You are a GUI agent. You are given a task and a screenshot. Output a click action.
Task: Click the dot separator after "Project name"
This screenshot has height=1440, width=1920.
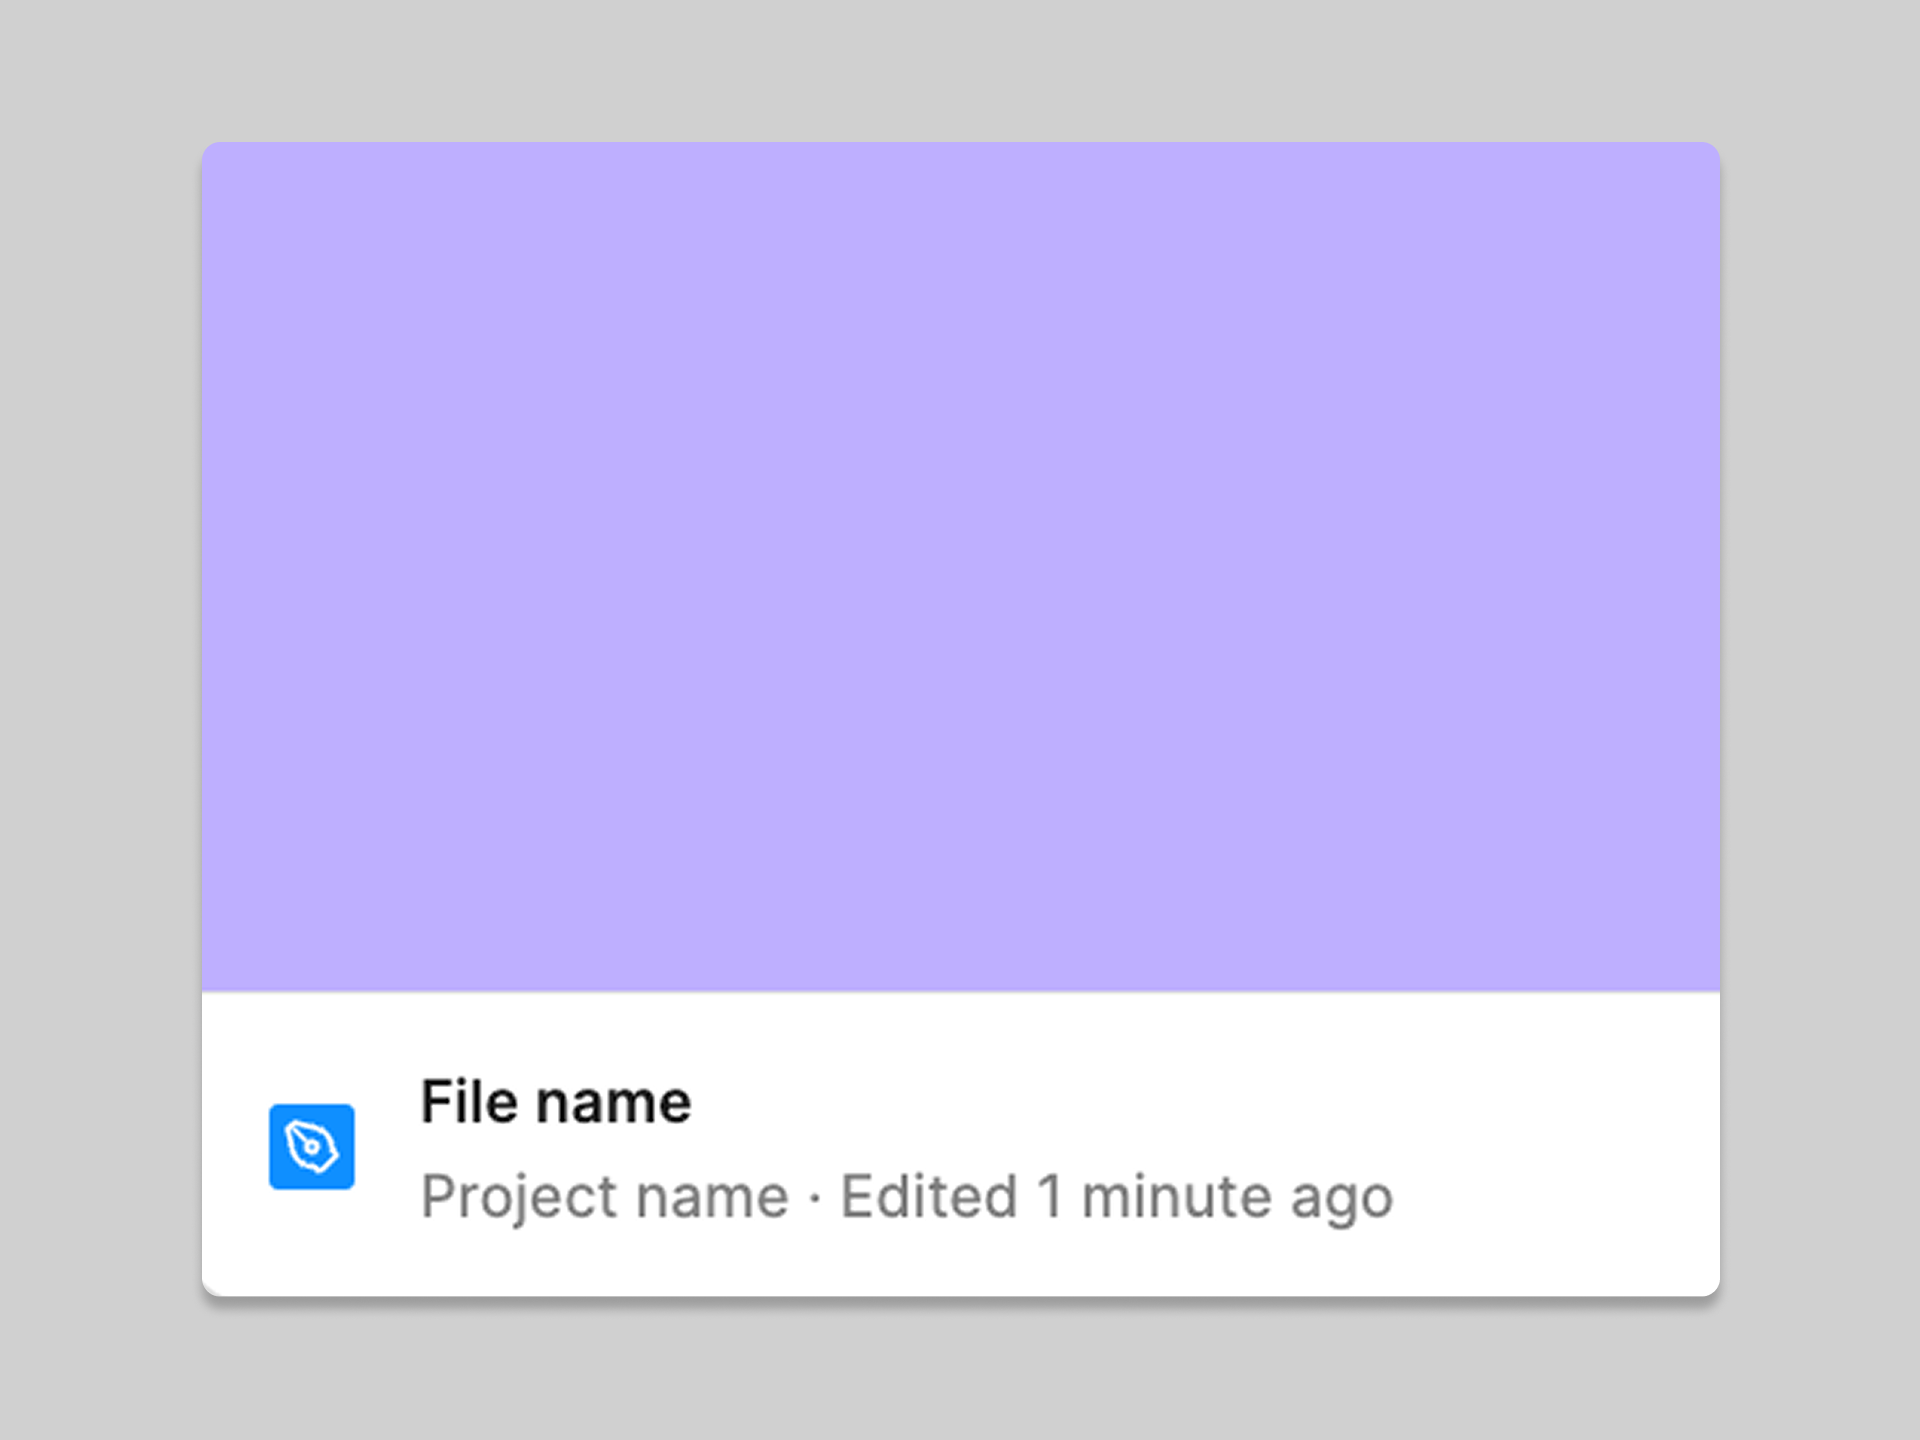coord(815,1198)
